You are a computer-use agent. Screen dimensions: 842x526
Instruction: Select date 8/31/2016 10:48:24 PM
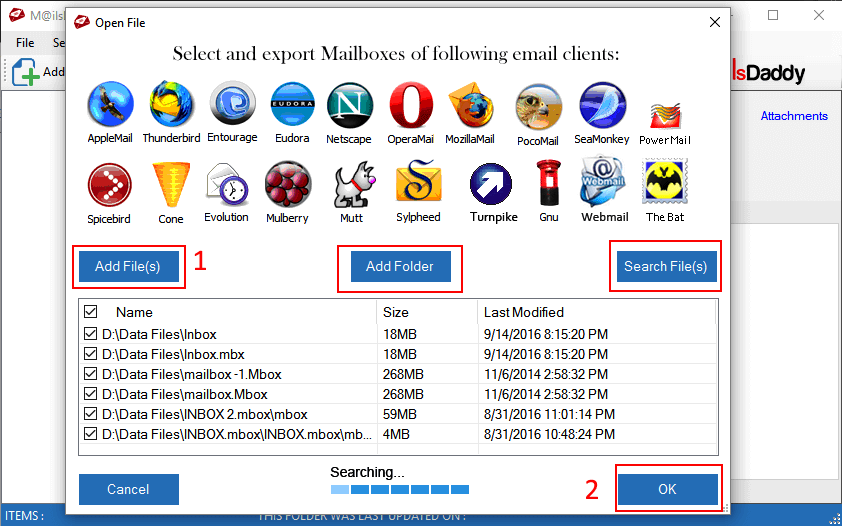click(549, 434)
